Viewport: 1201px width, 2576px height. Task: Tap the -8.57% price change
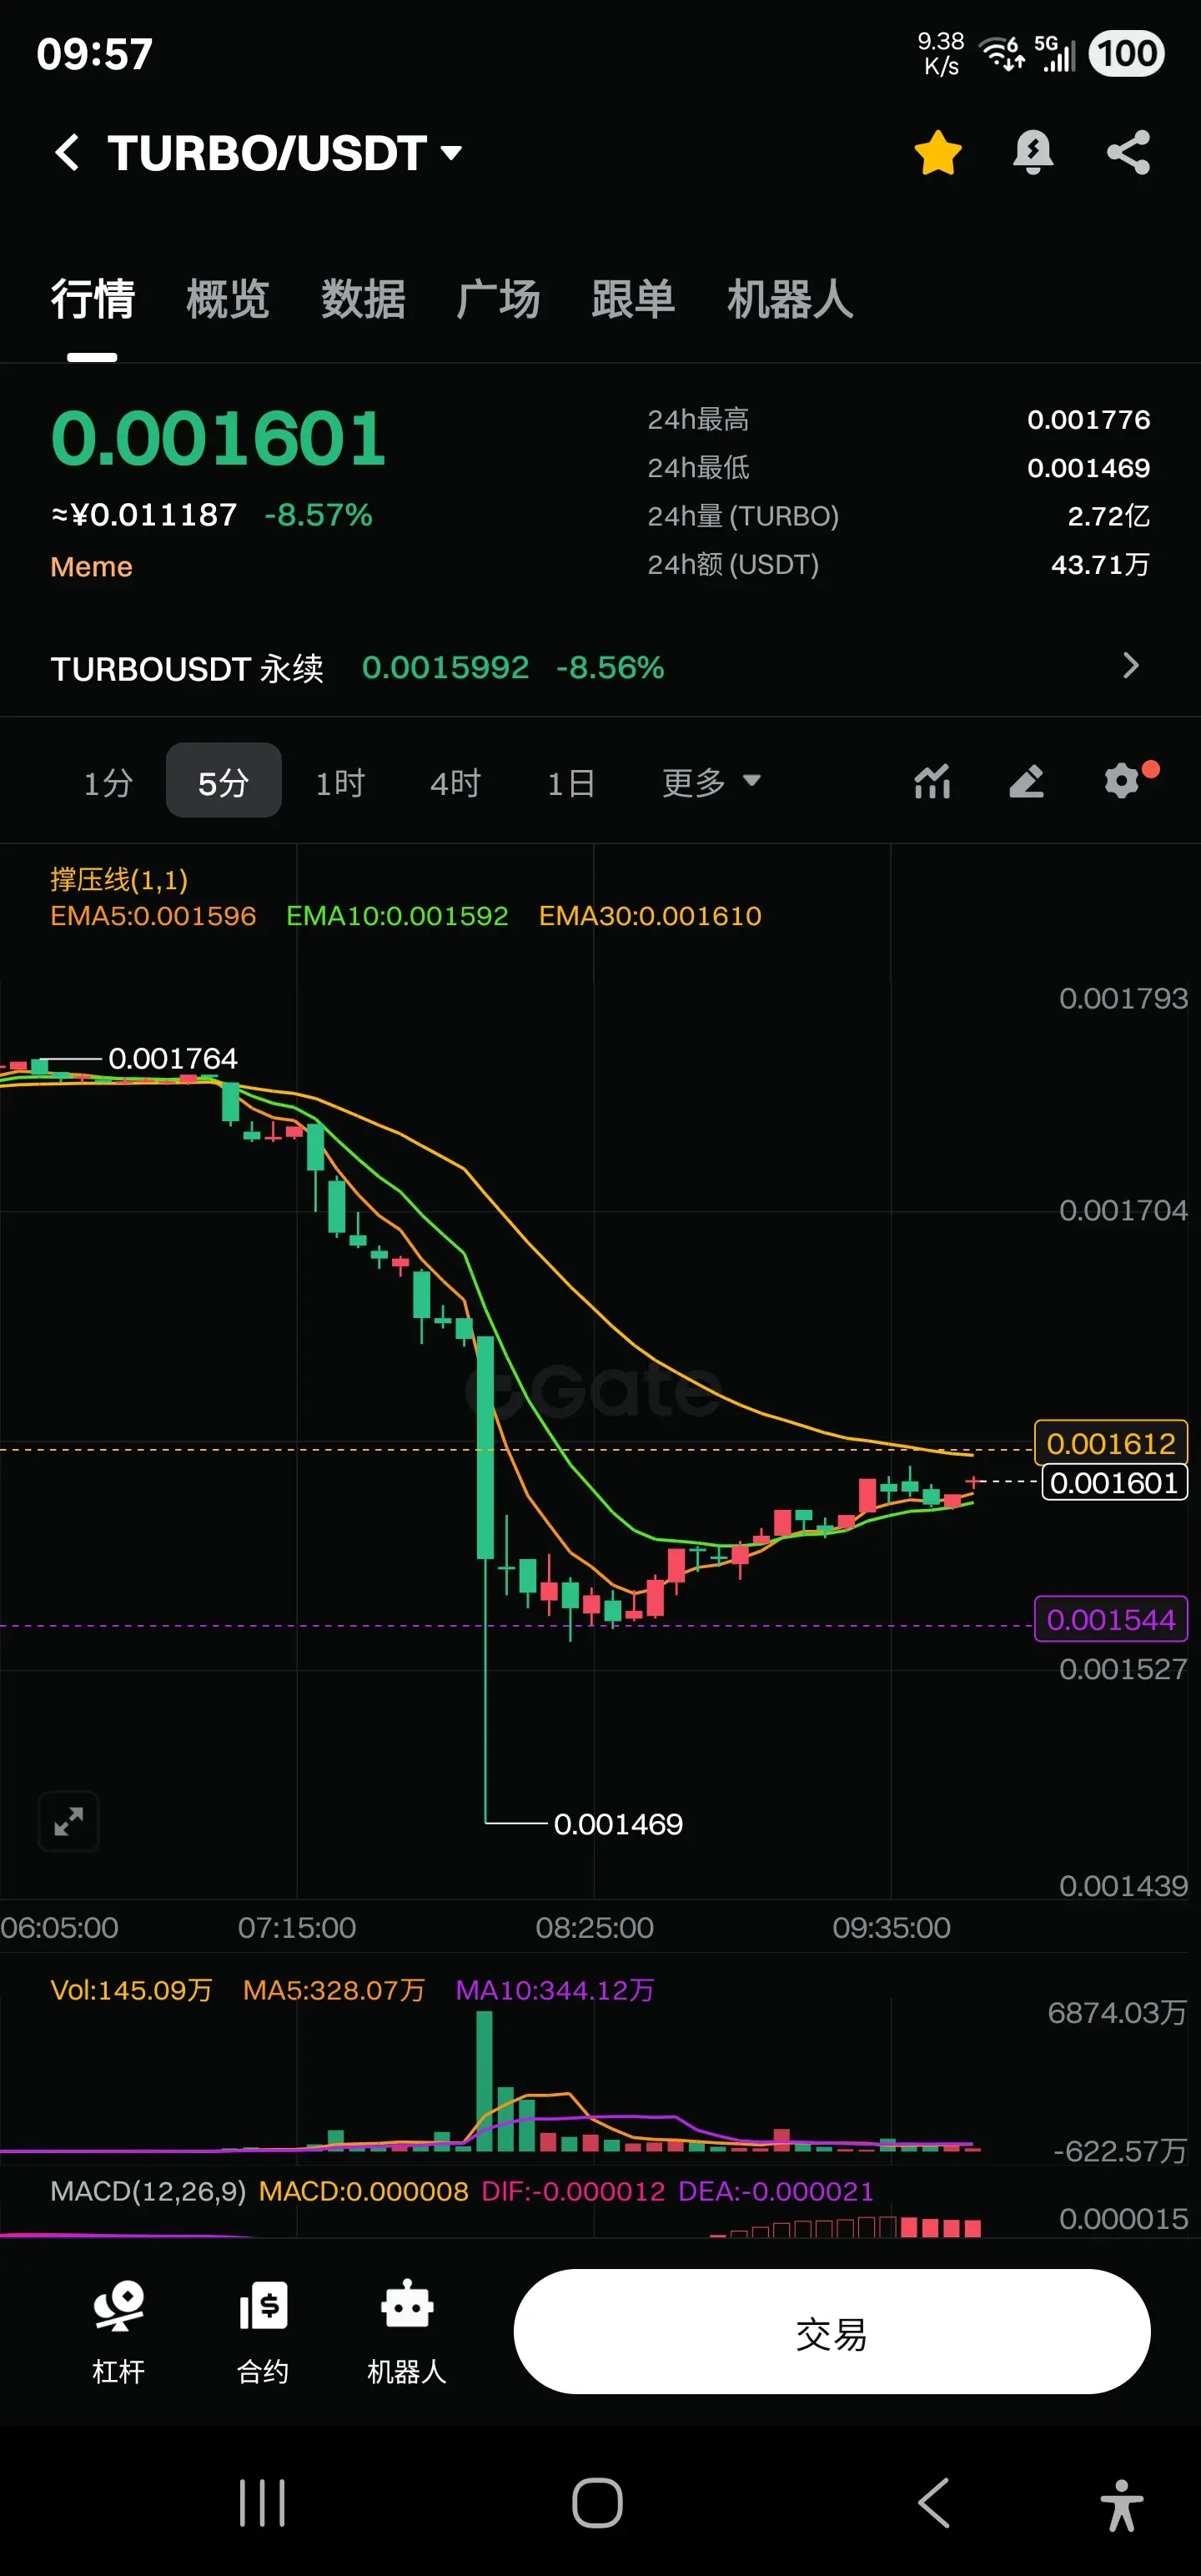point(318,515)
